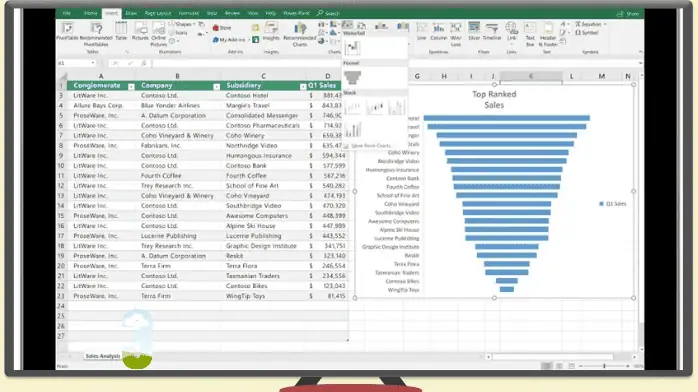Insert a Win/Loss sparkline
The height and width of the screenshot is (392, 698).
pos(456,34)
